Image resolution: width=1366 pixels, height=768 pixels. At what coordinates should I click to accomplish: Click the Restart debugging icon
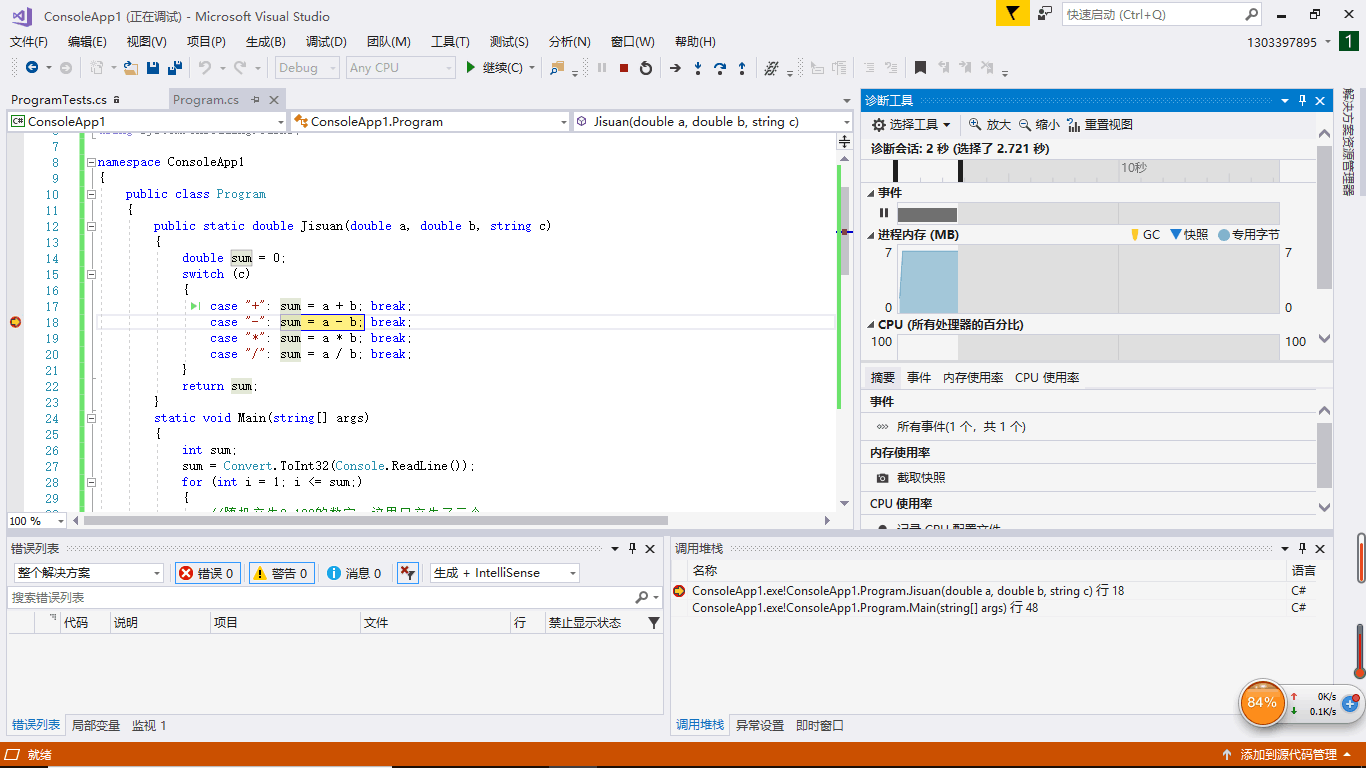click(x=646, y=68)
